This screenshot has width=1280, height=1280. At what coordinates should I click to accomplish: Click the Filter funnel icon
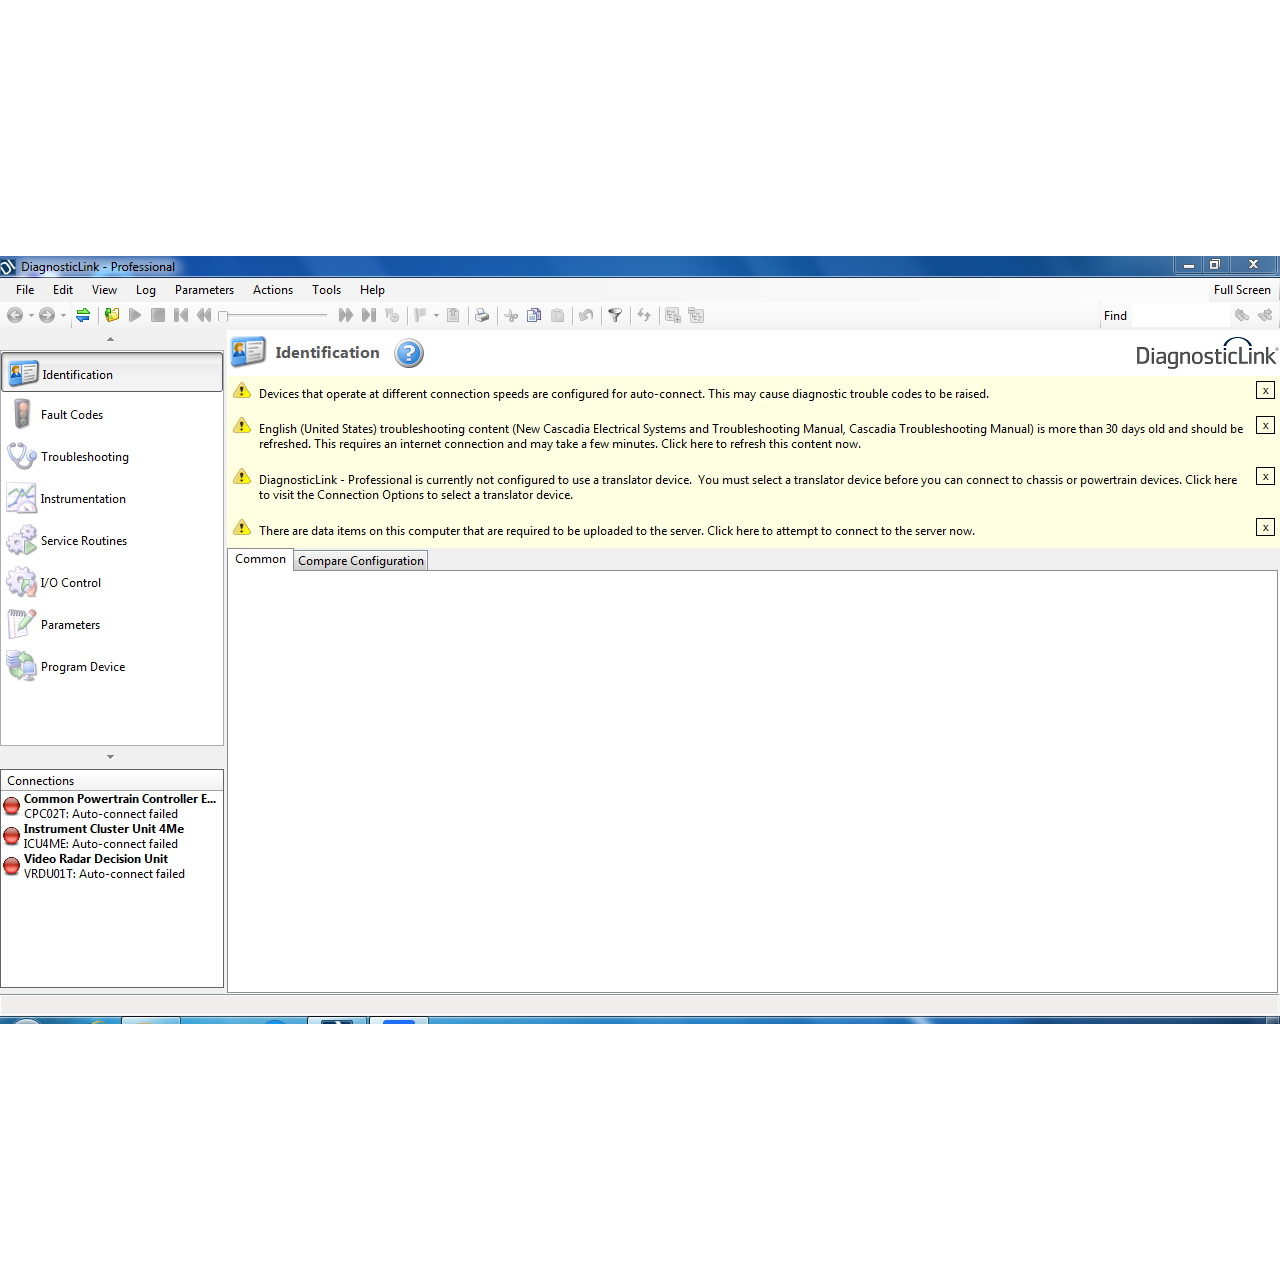click(x=615, y=315)
